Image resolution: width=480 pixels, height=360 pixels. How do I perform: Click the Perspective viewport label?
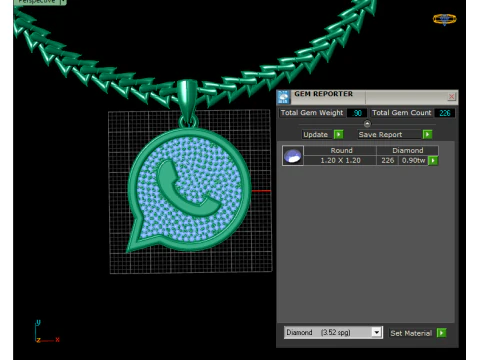point(37,2)
